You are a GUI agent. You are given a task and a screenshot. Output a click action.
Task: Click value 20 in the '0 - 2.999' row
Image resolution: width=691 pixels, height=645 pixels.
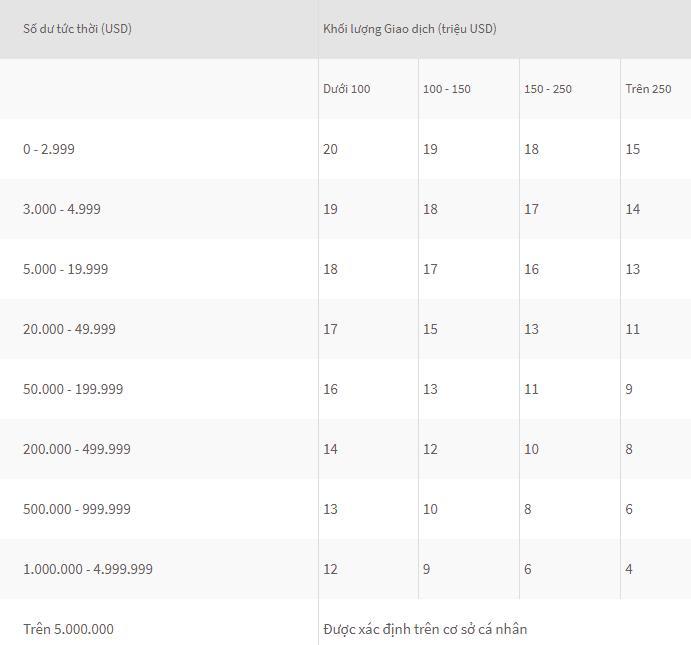[x=330, y=149]
